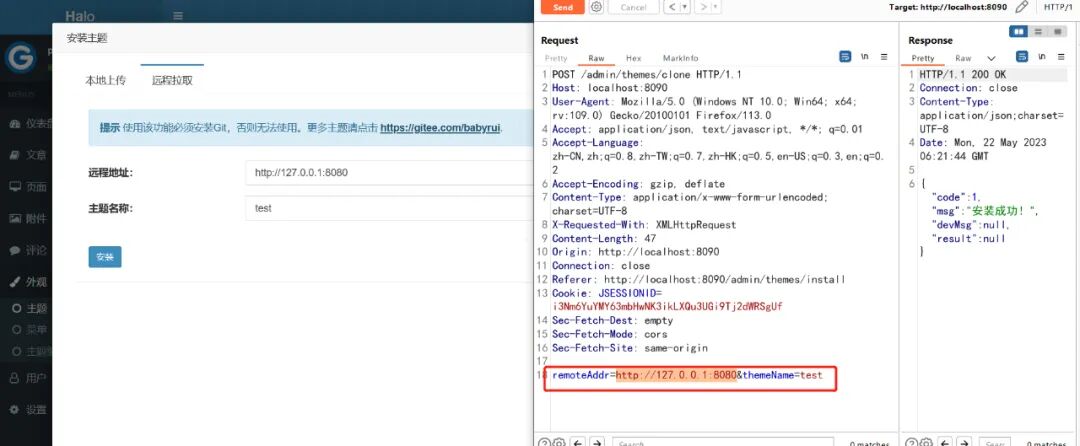This screenshot has height=446, width=1080.
Task: Toggle Halo sidebar with hamburger icon
Action: coord(178,15)
